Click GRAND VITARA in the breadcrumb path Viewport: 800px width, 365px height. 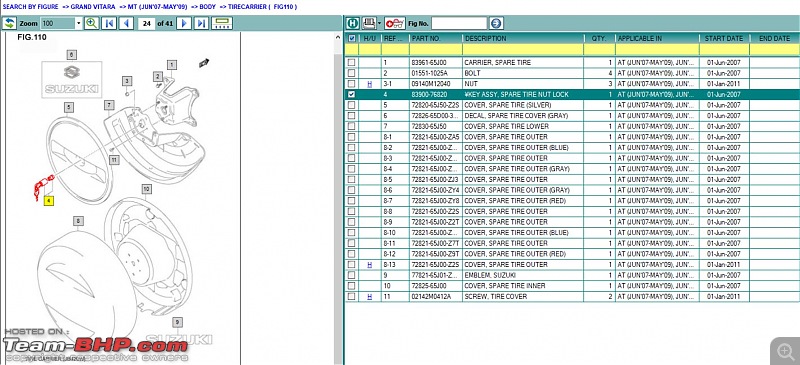click(93, 7)
